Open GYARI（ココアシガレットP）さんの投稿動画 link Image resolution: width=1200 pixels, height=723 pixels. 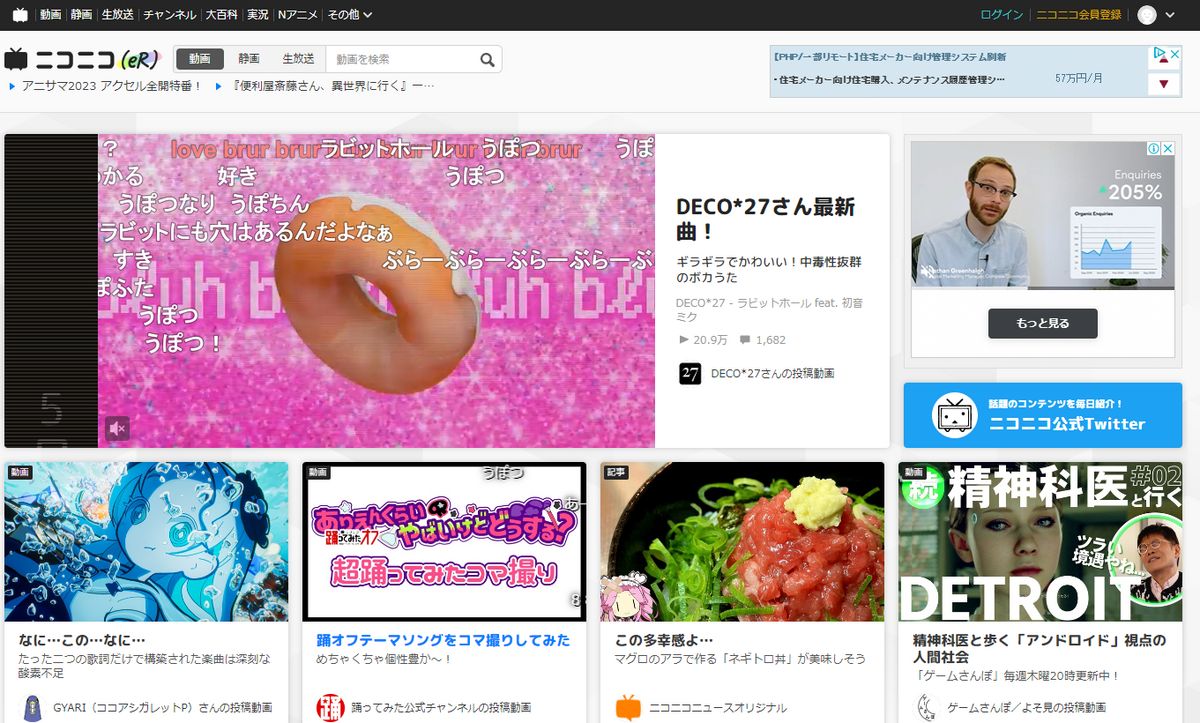[x=162, y=708]
